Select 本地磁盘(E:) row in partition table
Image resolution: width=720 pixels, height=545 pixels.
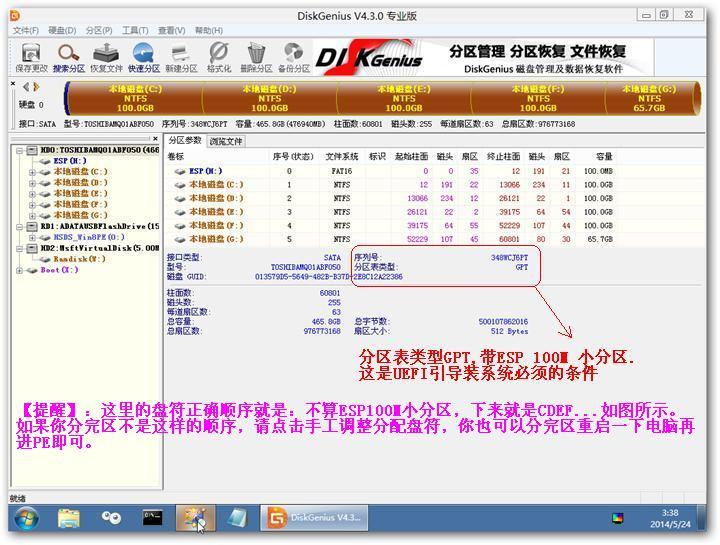click(389, 212)
